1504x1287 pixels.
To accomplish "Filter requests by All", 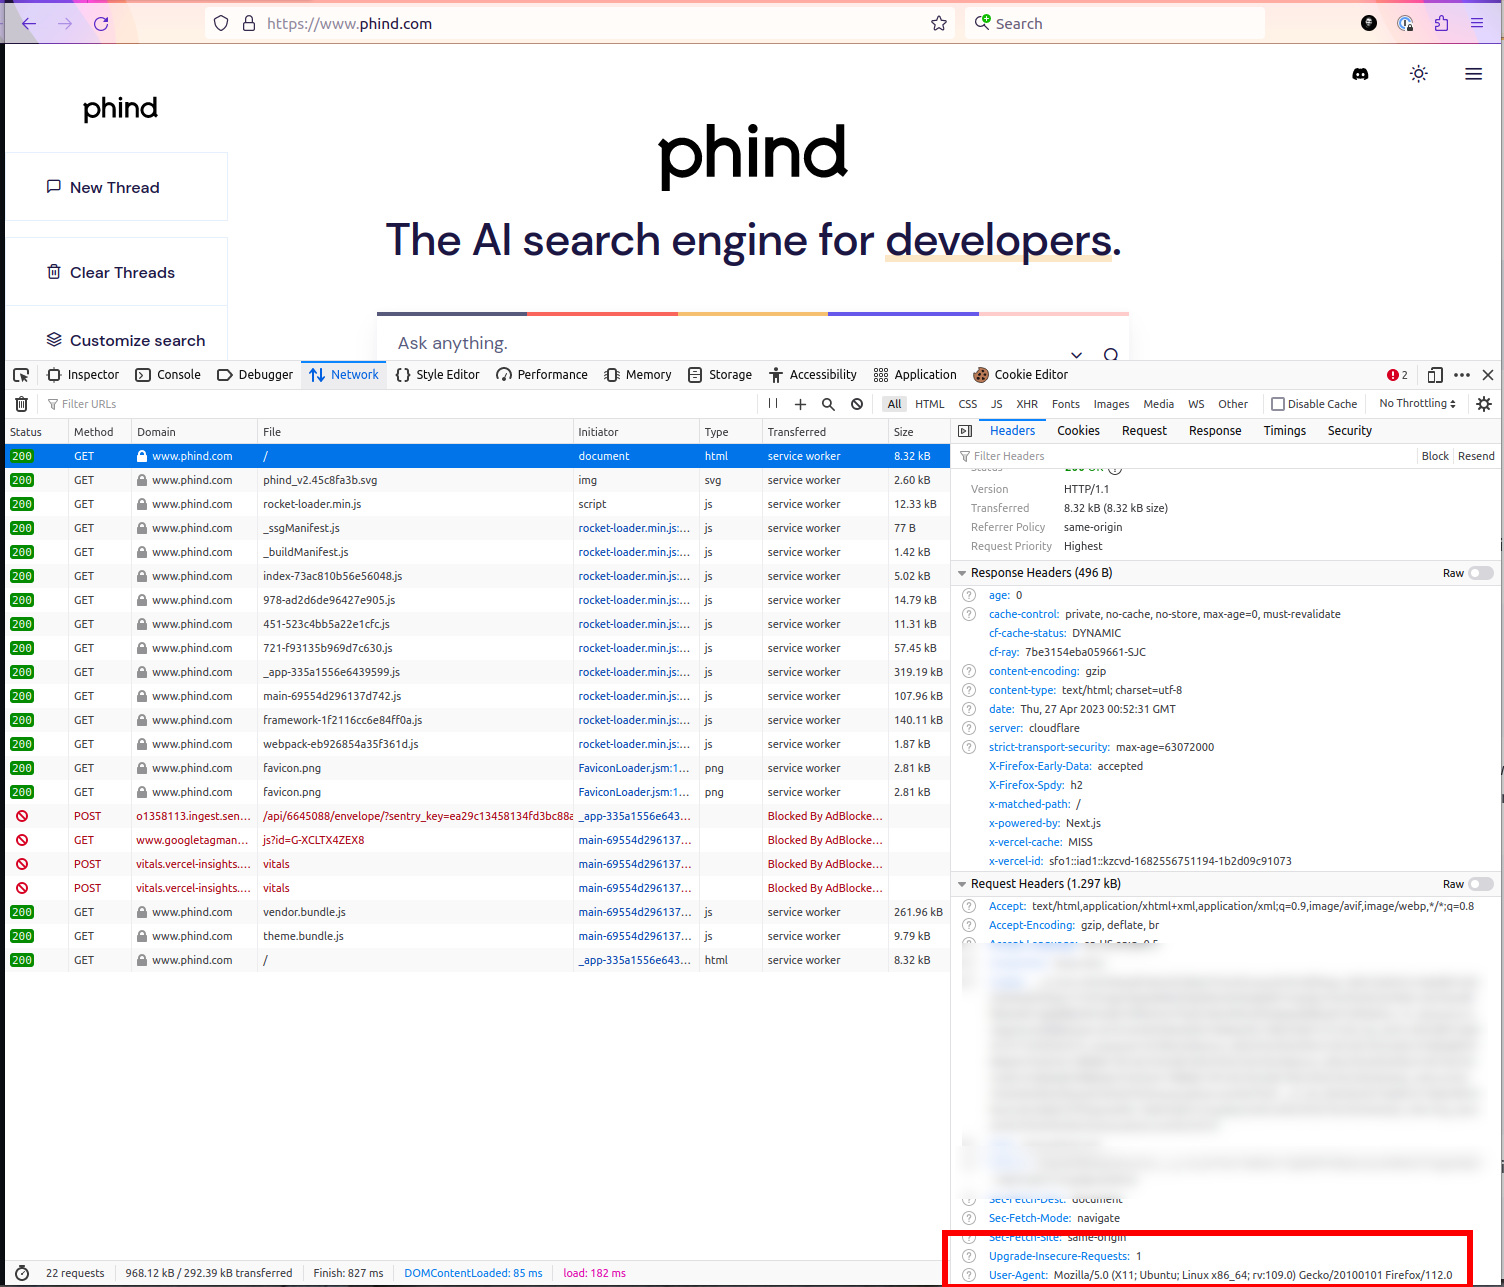I will click(x=894, y=404).
